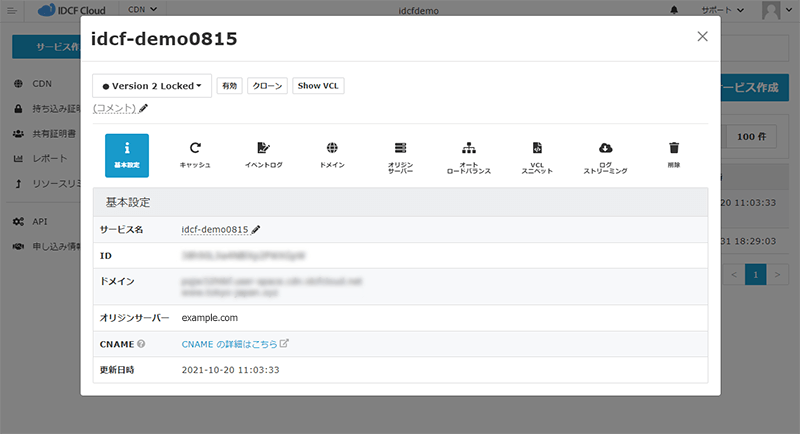This screenshot has width=800, height=434.
Task: Open the CNAME の詳細はこちら link
Action: [235, 344]
